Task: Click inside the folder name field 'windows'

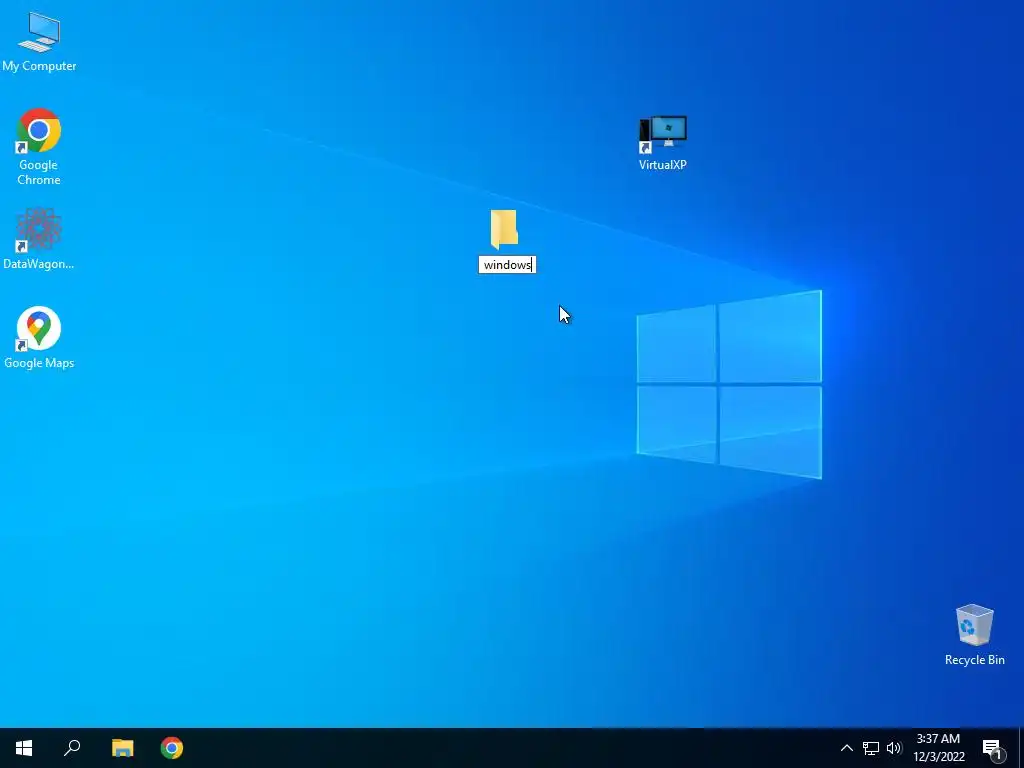Action: (x=507, y=264)
